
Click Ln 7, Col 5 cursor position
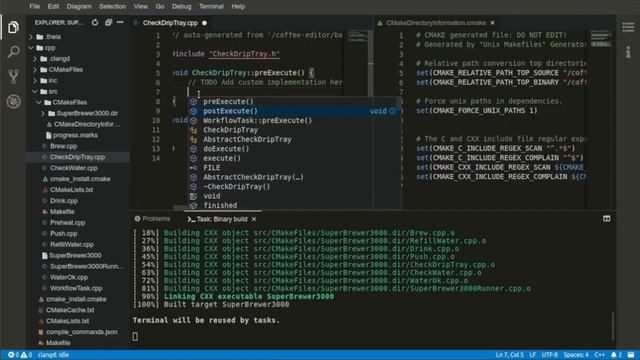tap(509, 355)
